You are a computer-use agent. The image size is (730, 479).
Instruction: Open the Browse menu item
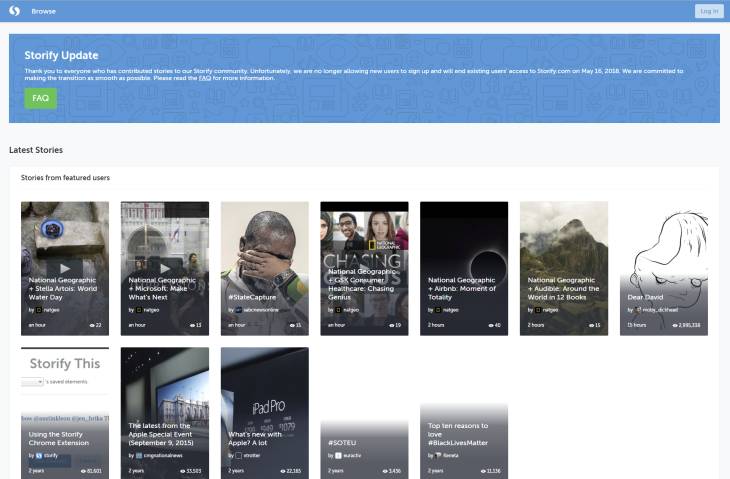coord(43,11)
